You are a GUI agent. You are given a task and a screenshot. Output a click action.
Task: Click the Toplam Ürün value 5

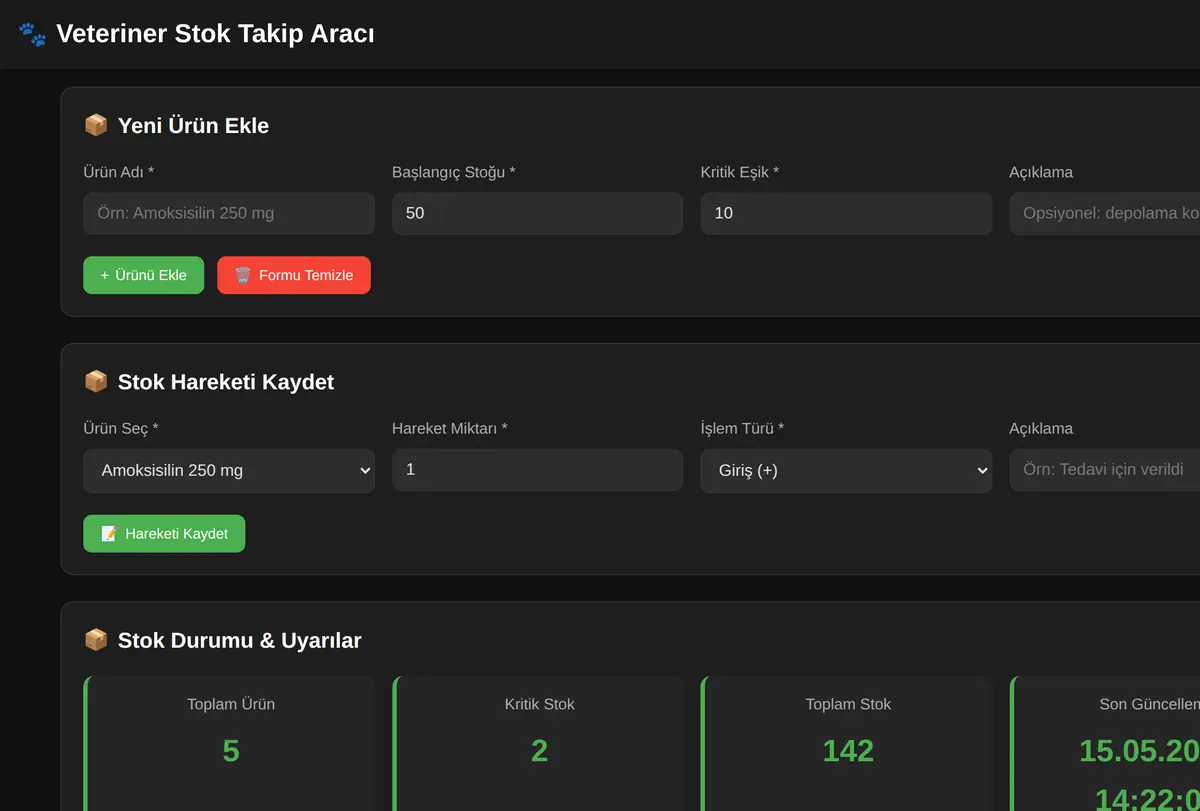click(x=231, y=751)
